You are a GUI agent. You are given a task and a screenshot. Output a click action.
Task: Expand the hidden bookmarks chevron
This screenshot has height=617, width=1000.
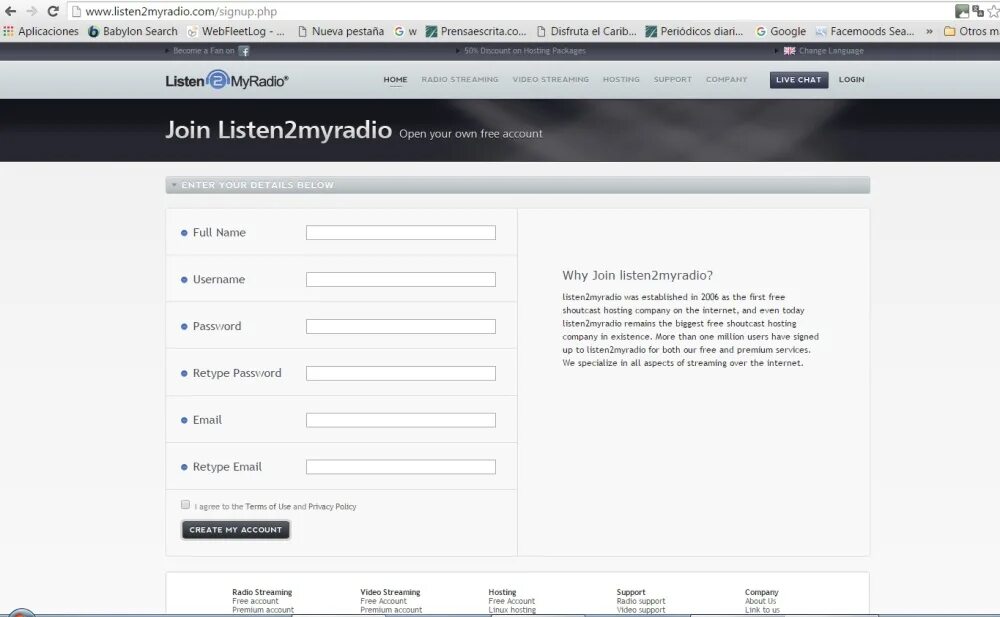click(929, 31)
